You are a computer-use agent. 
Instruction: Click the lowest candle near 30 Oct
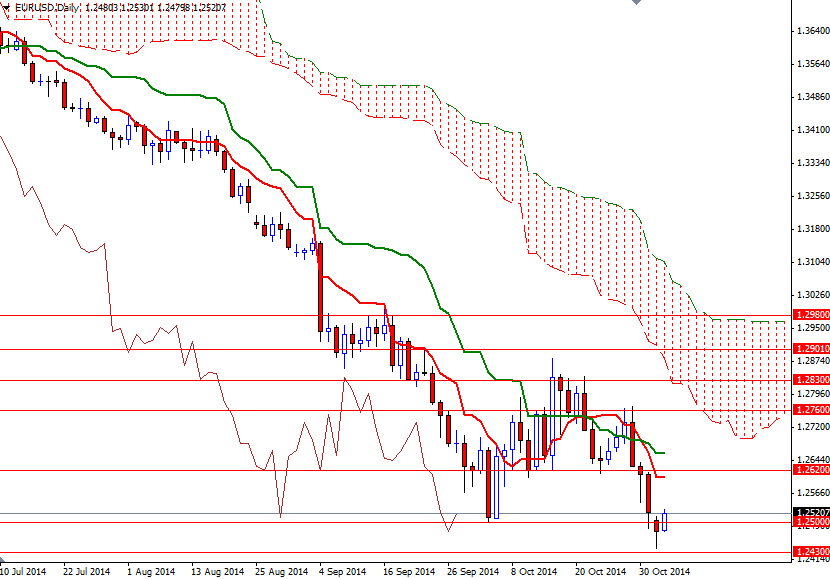(657, 525)
